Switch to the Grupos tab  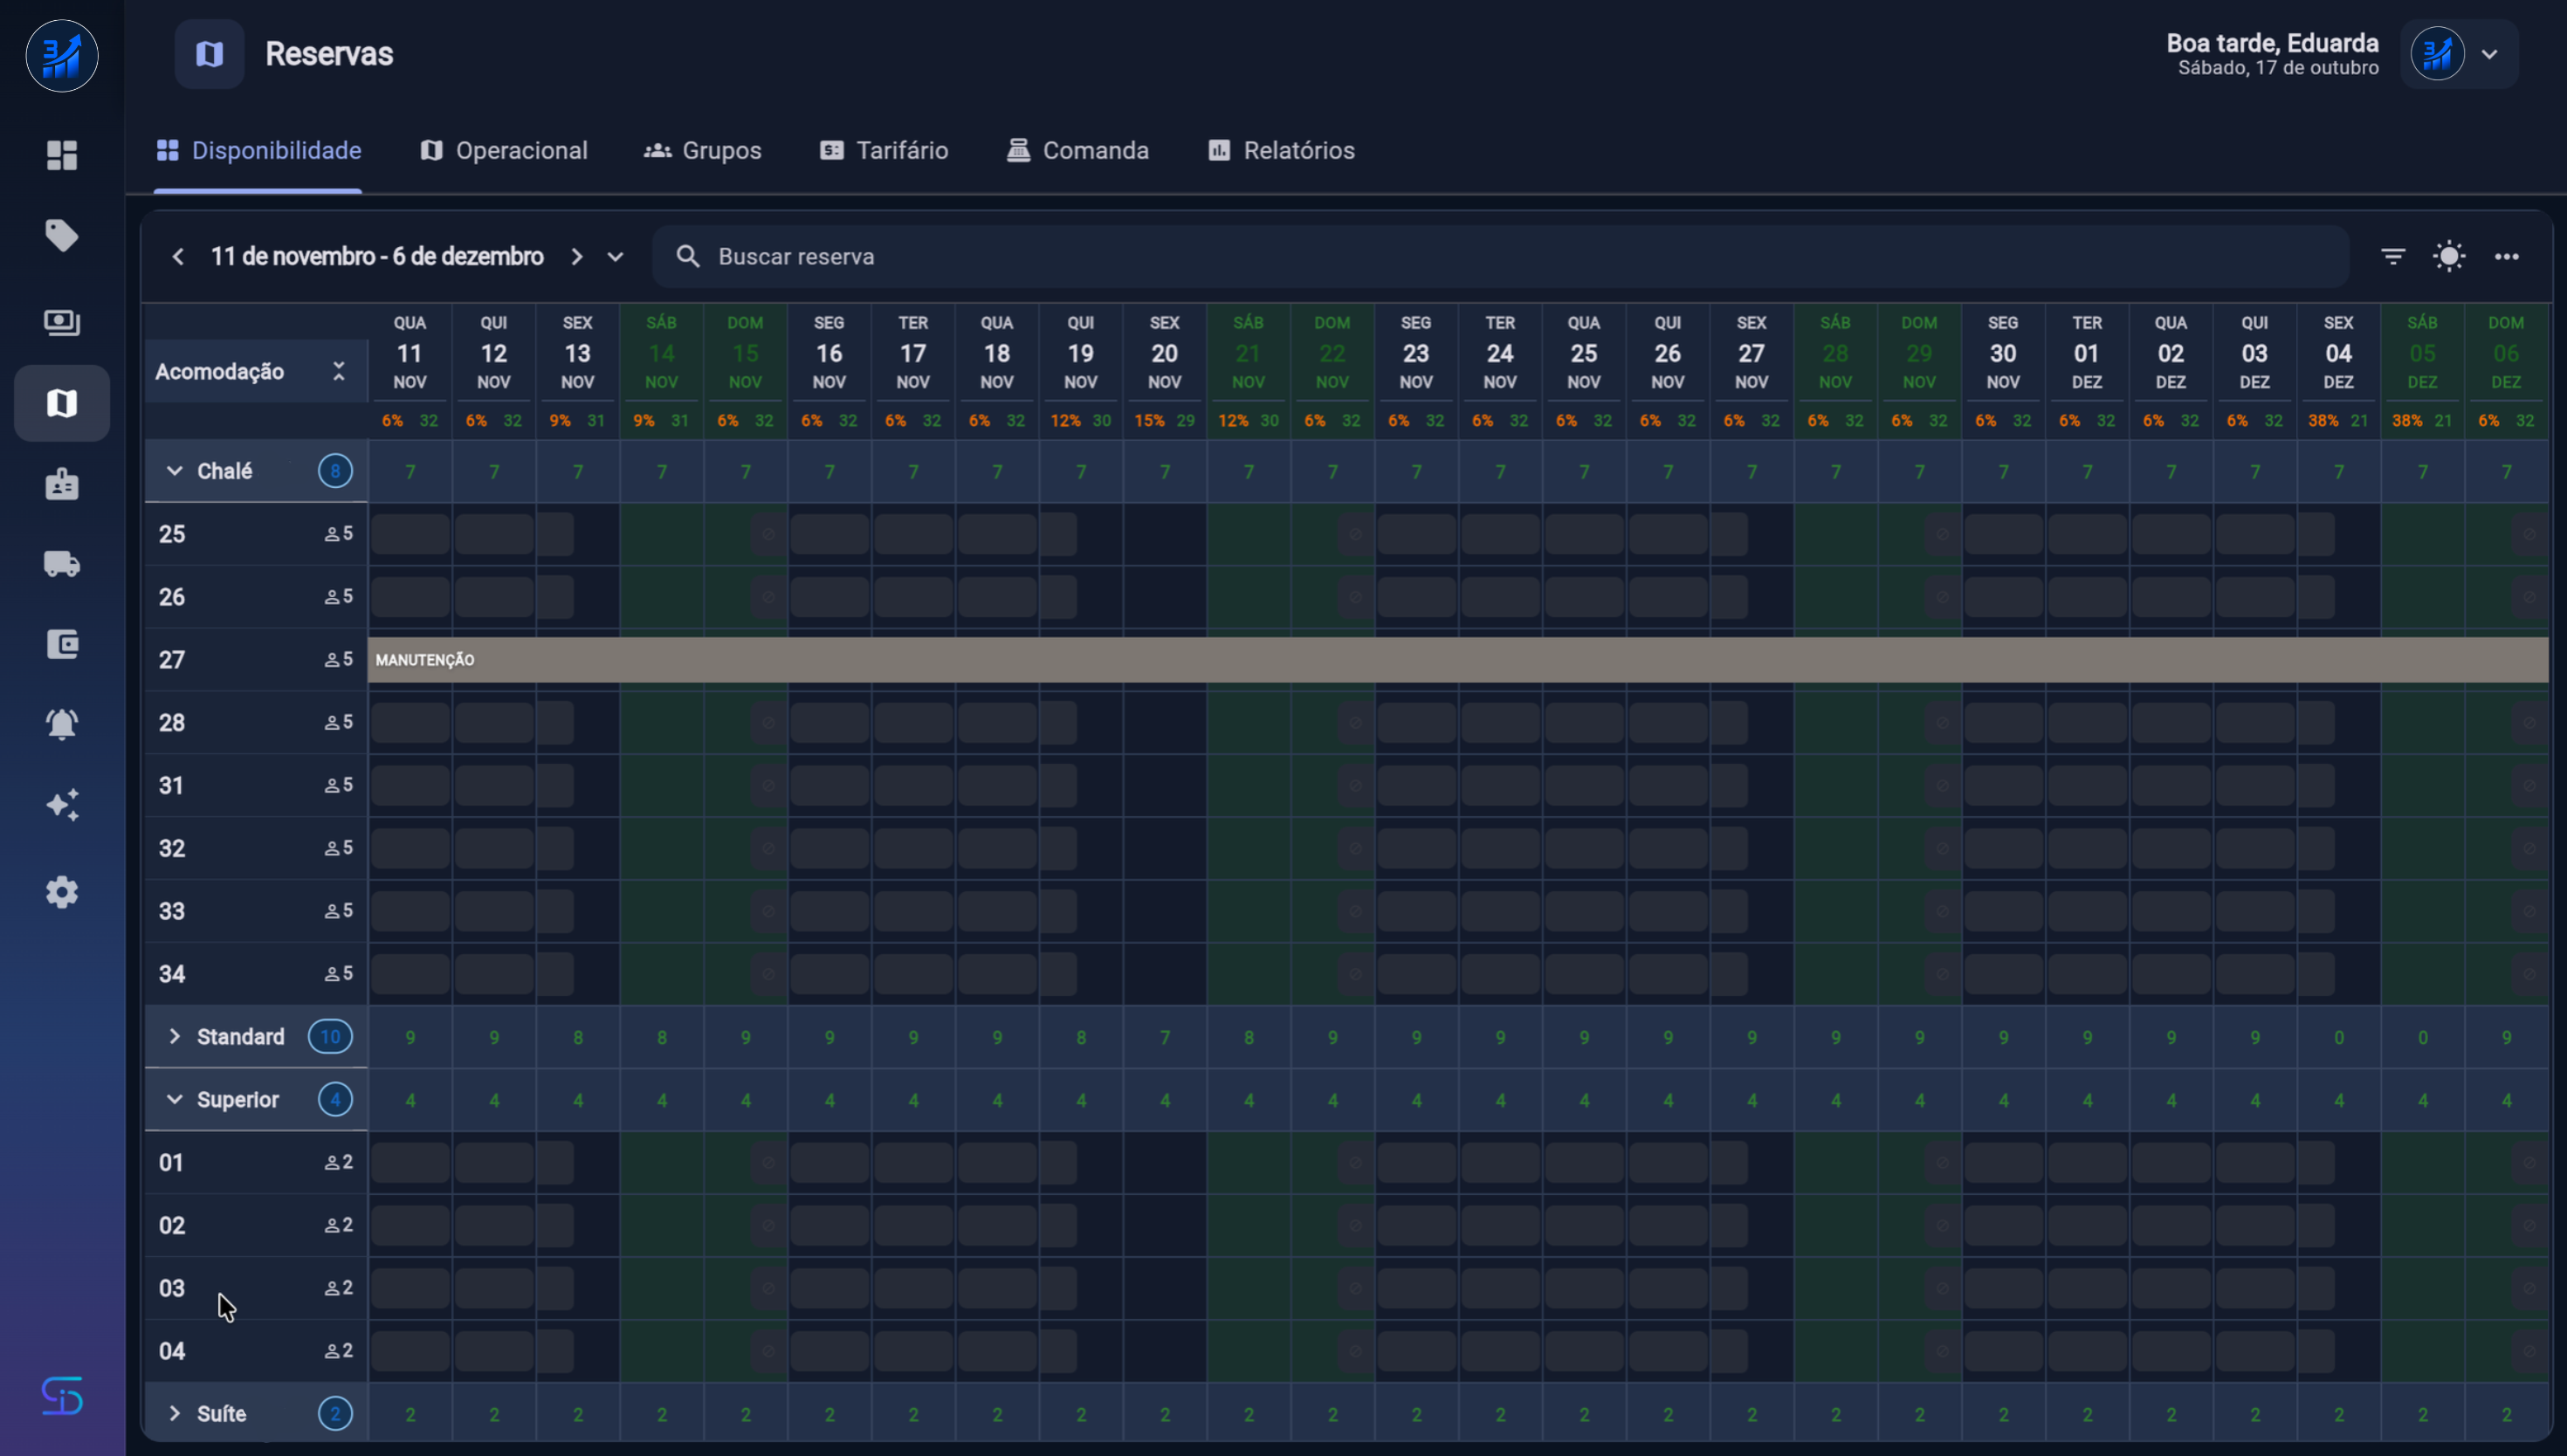(x=703, y=151)
